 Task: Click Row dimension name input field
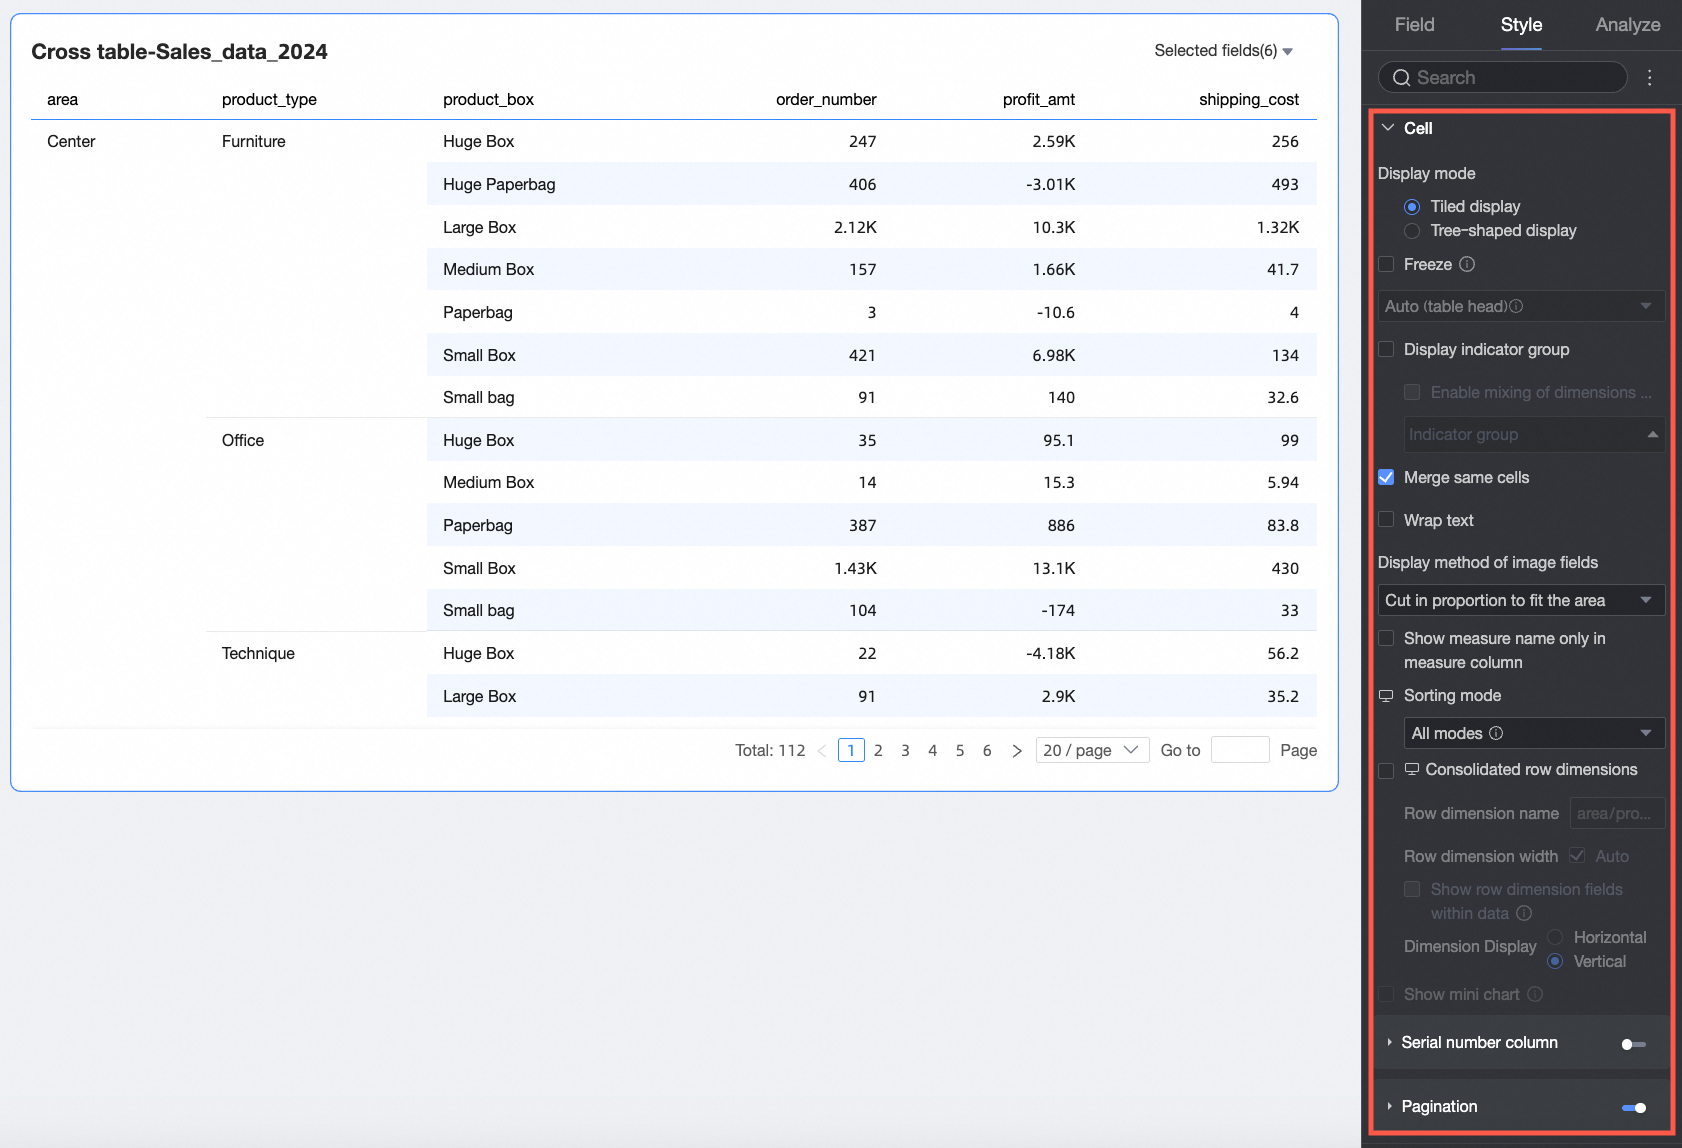point(1617,813)
